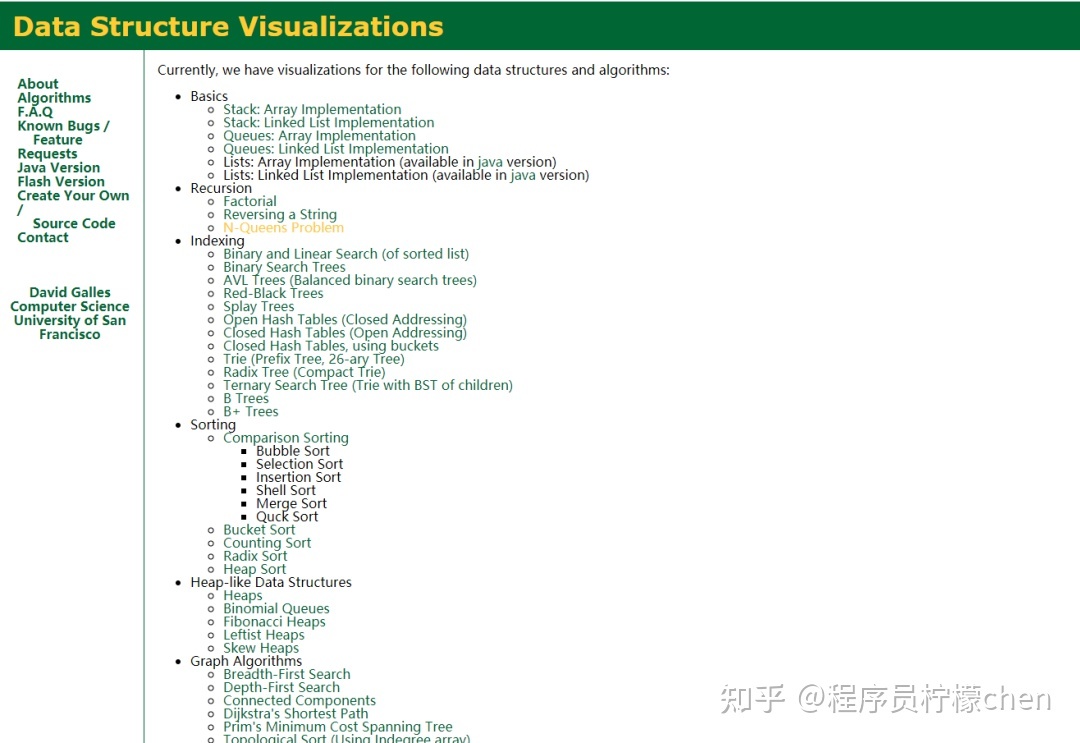Open Reversing a String visualization
The image size is (1080, 743).
click(x=280, y=214)
